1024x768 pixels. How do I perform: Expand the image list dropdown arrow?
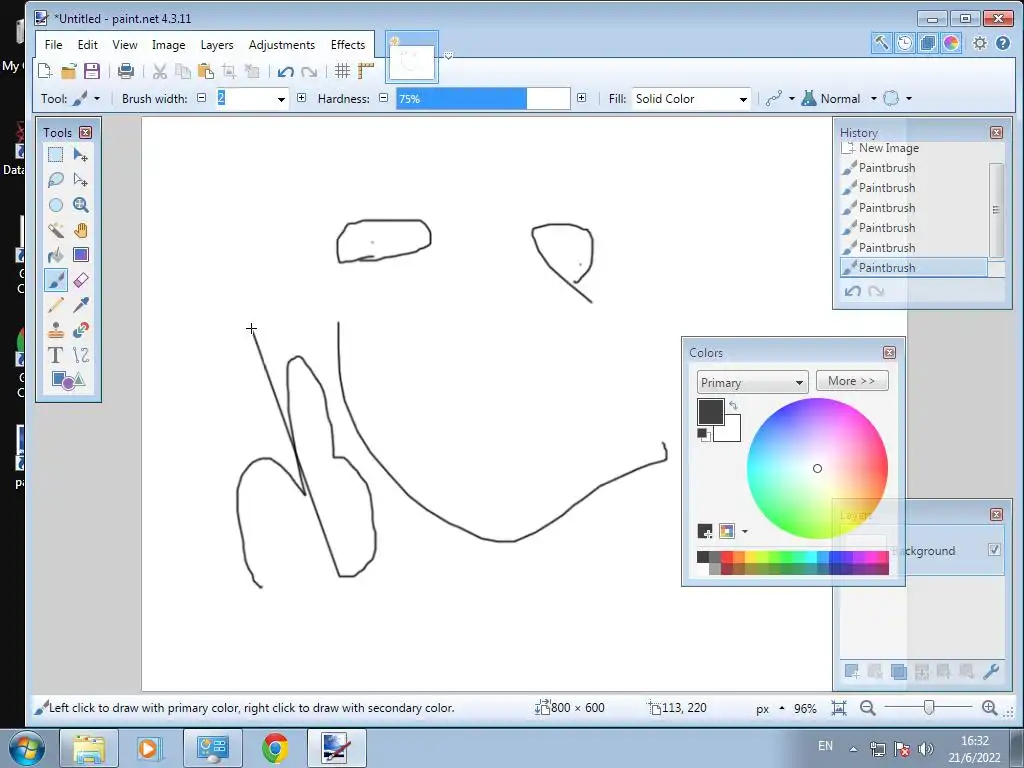click(449, 56)
